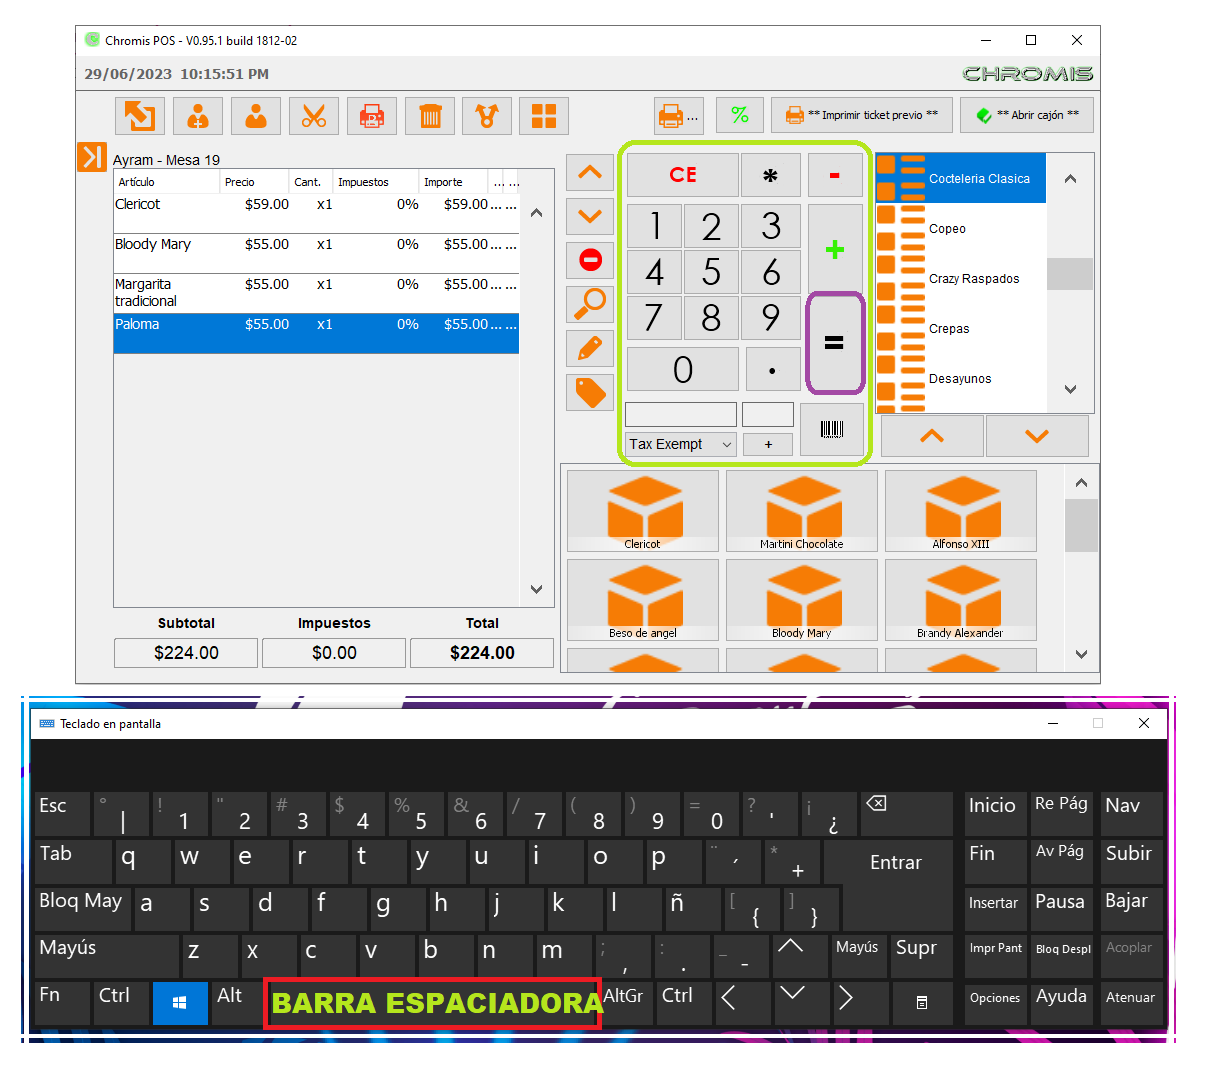Viewport: 1218px width, 1072px height.
Task: Toggle the Nav key on keyboard
Action: [1131, 814]
